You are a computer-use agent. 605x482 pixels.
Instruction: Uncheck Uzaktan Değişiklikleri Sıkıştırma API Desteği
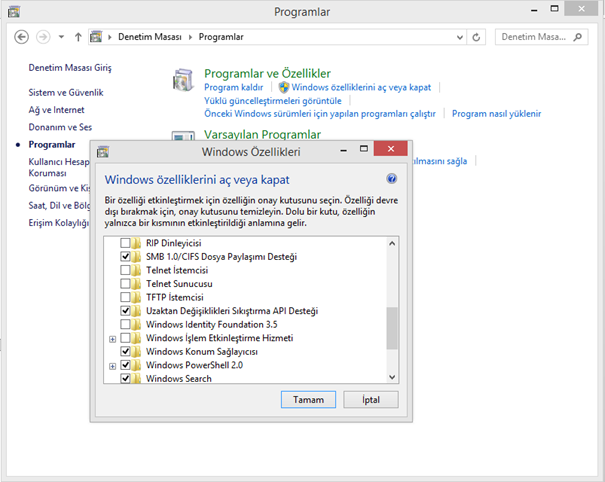[125, 311]
